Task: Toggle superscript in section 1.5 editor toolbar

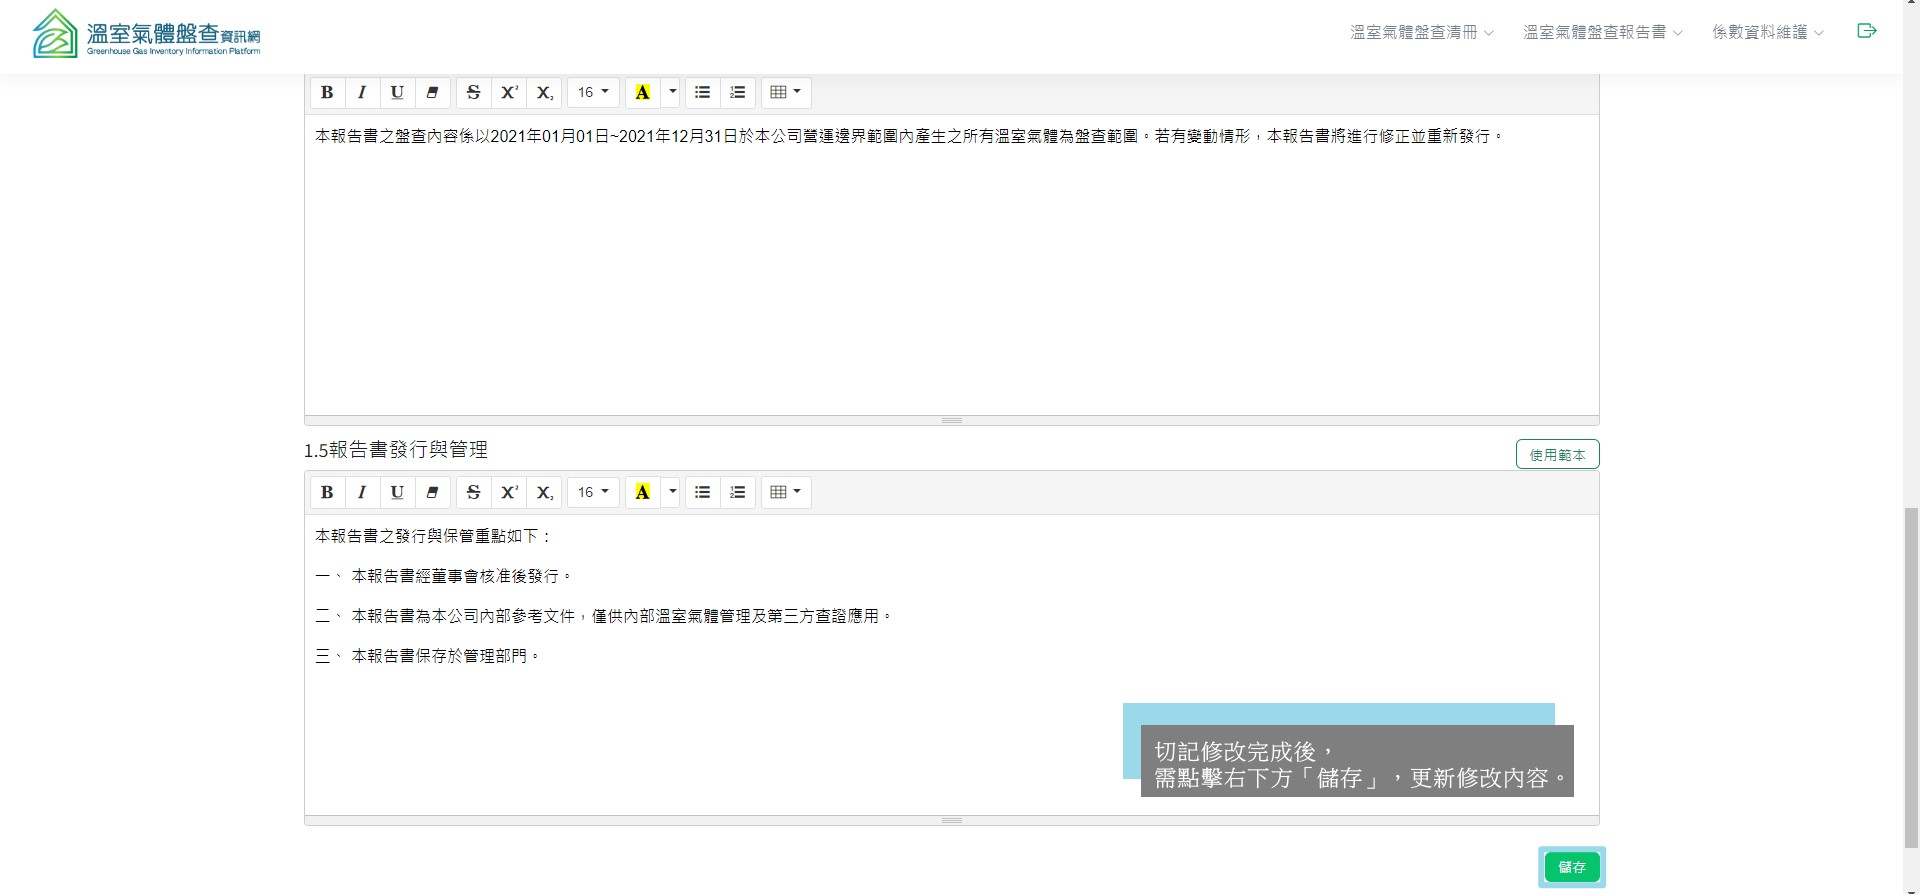Action: click(x=509, y=492)
